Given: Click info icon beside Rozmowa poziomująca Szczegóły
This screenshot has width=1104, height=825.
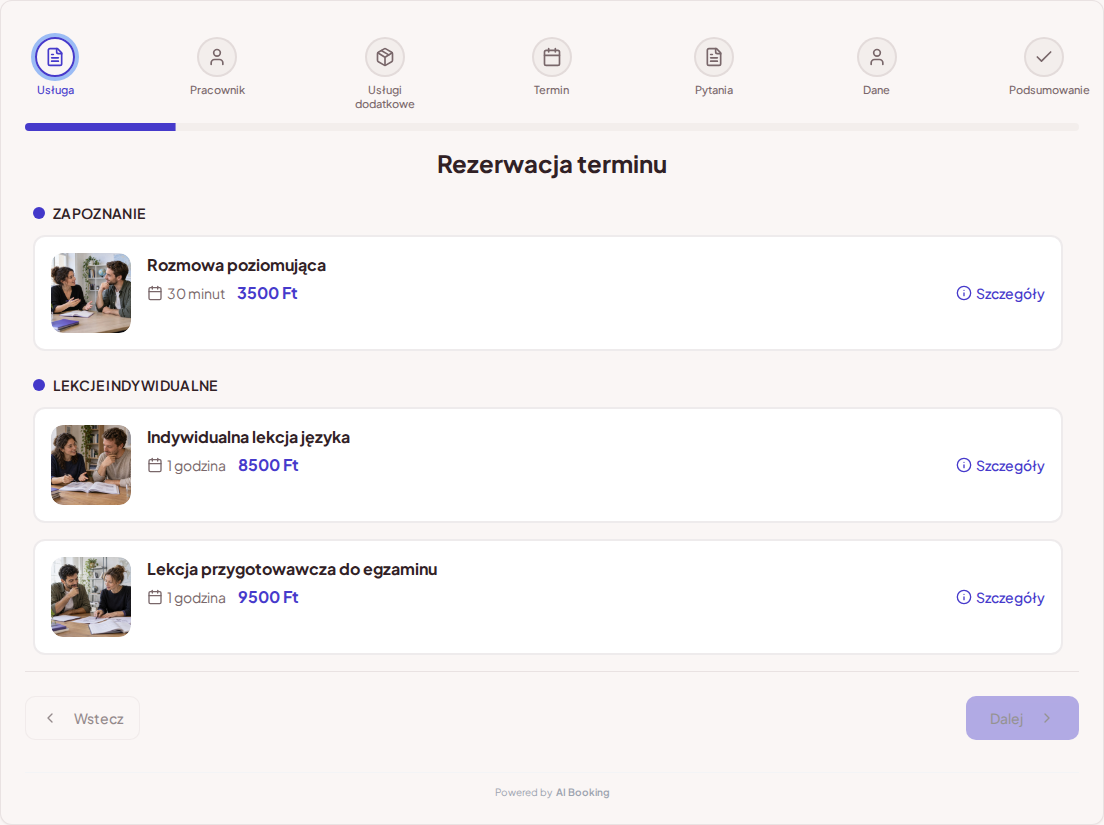Looking at the screenshot, I should pyautogui.click(x=964, y=293).
